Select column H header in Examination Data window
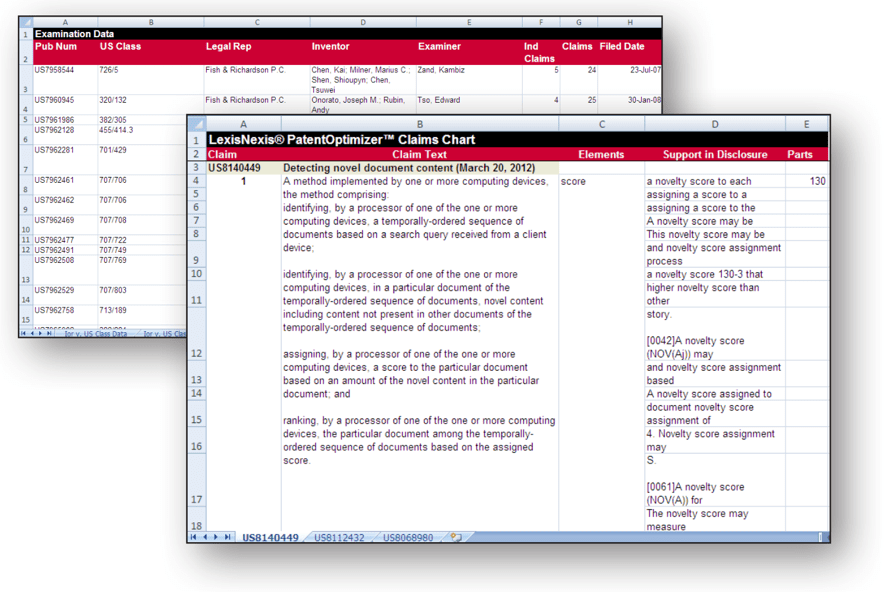This screenshot has width=885, height=592. (629, 23)
